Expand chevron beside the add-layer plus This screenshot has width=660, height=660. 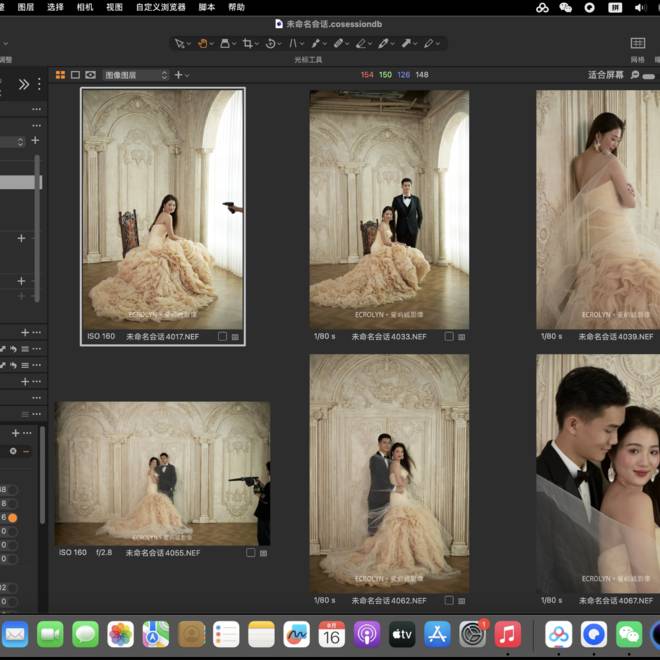click(x=187, y=75)
